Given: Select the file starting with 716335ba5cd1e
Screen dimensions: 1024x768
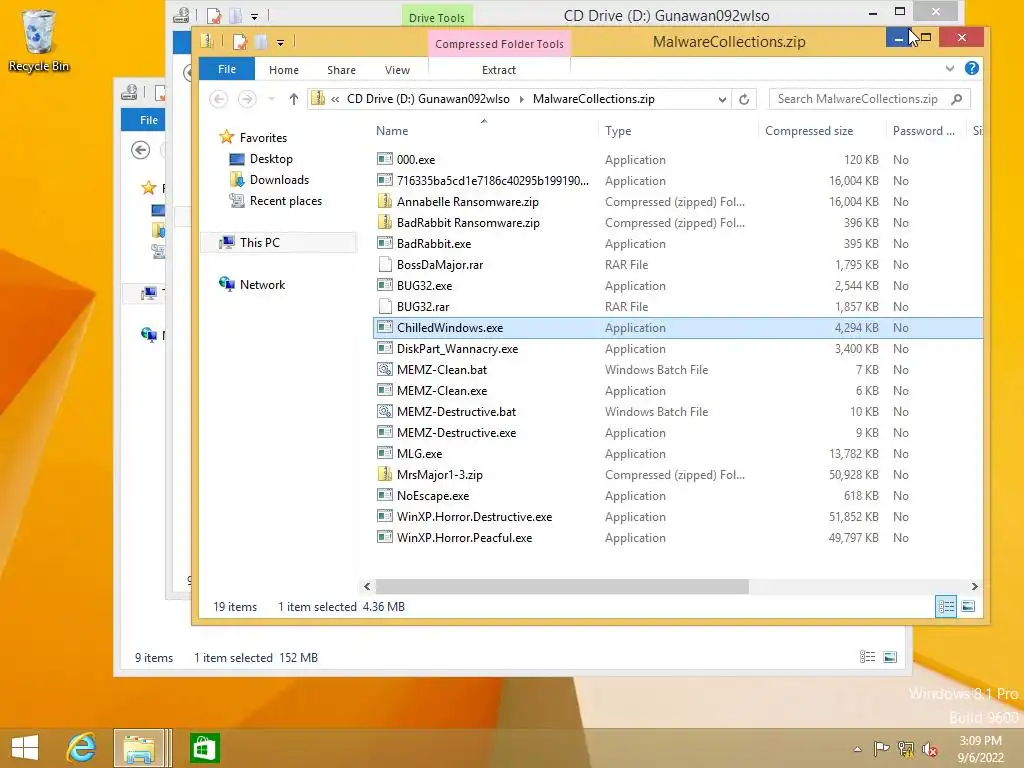Looking at the screenshot, I should tap(492, 180).
